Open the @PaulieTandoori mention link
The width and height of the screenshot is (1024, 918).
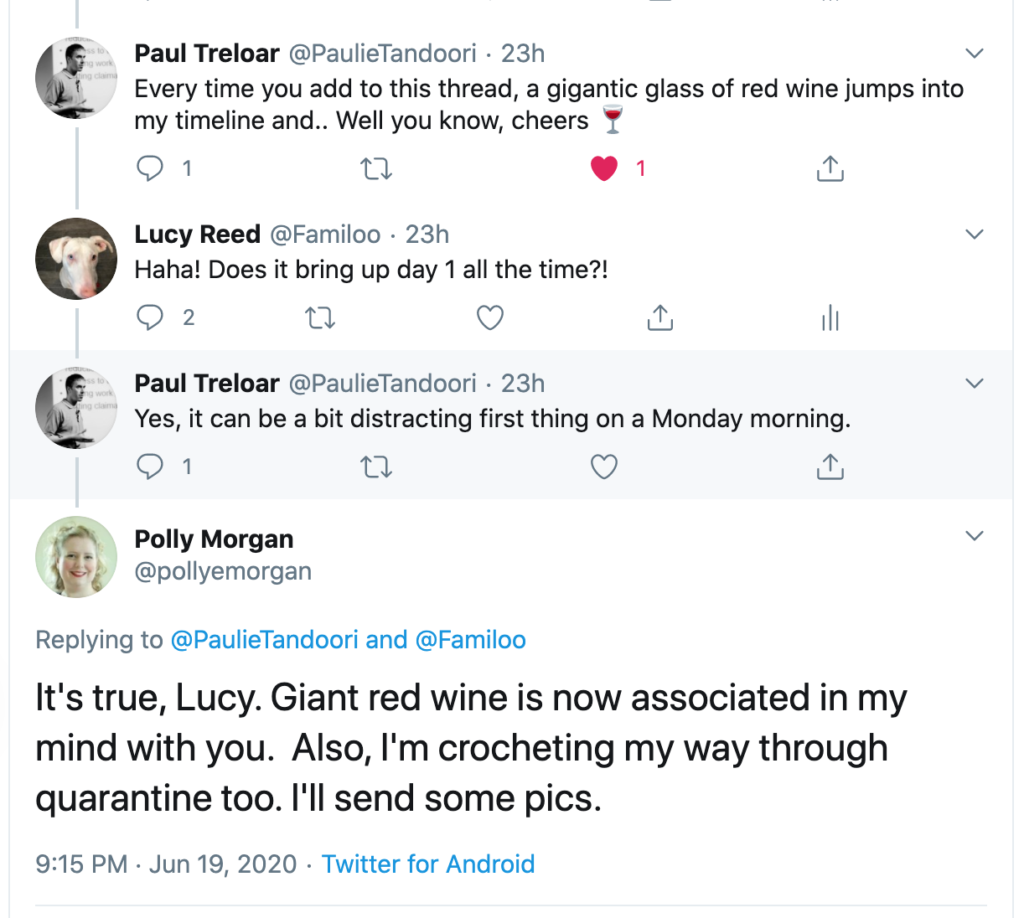265,640
